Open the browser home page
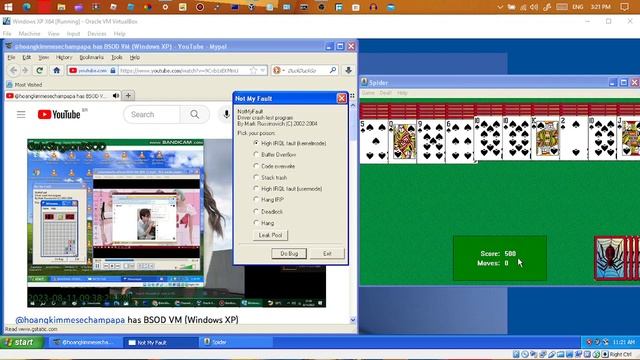The height and width of the screenshot is (360, 640). pyautogui.click(x=56, y=70)
